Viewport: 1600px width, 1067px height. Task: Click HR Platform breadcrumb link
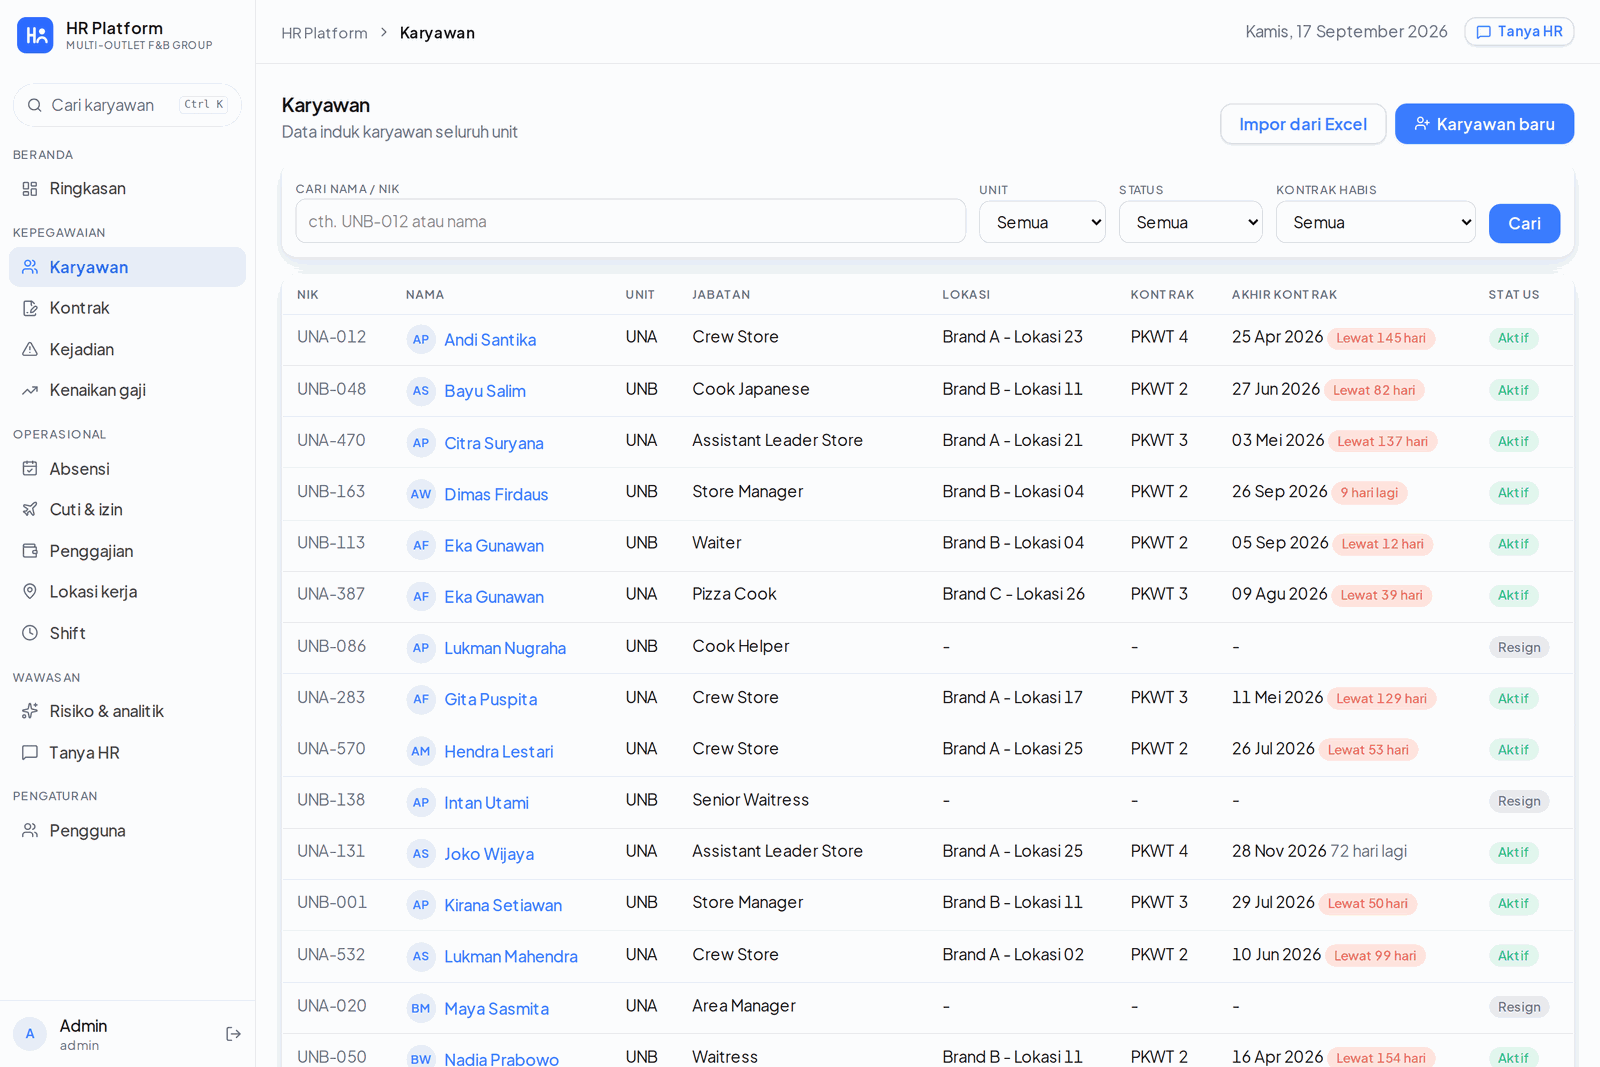324,33
